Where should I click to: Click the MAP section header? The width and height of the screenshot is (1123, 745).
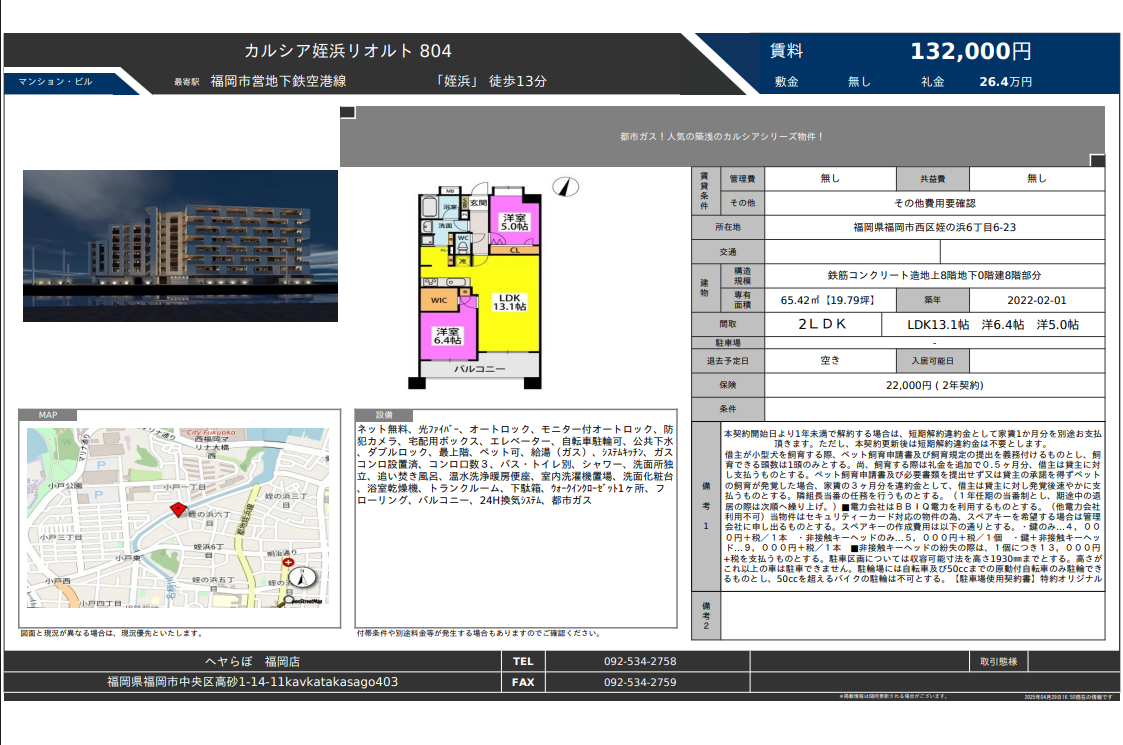point(48,415)
